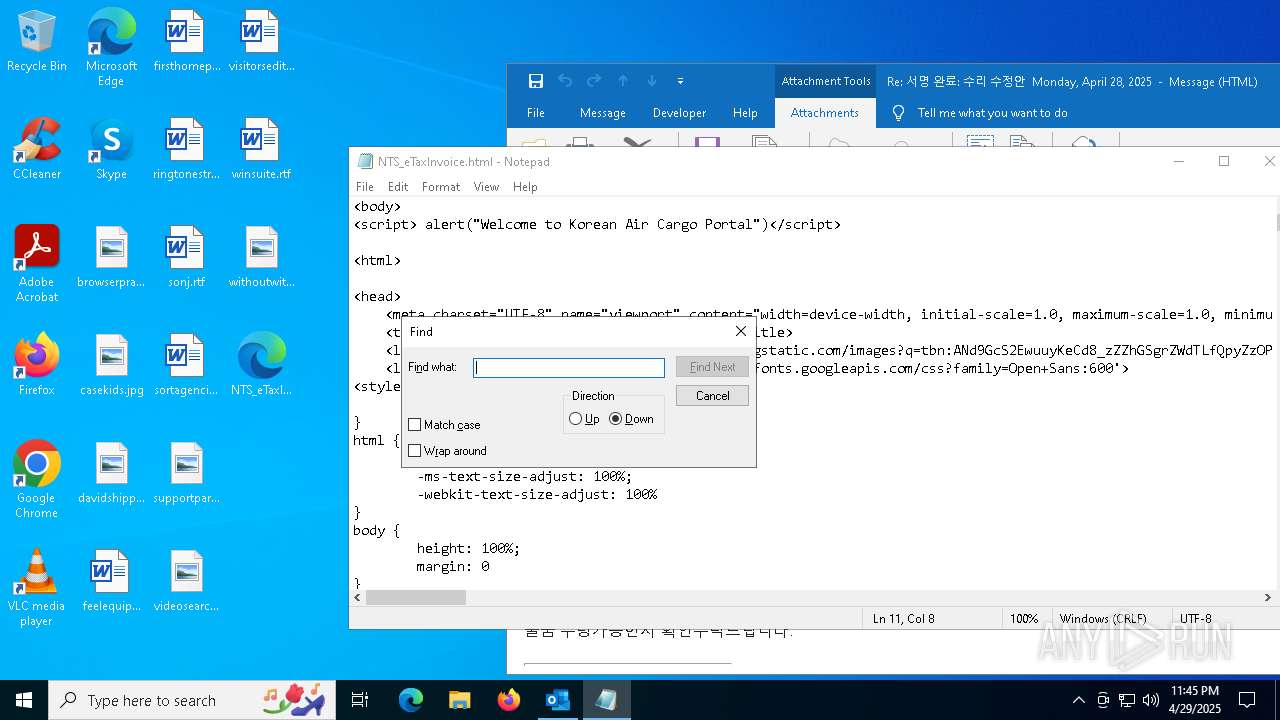Click the volume icon in system tray
Image resolution: width=1280 pixels, height=720 pixels.
point(1151,700)
